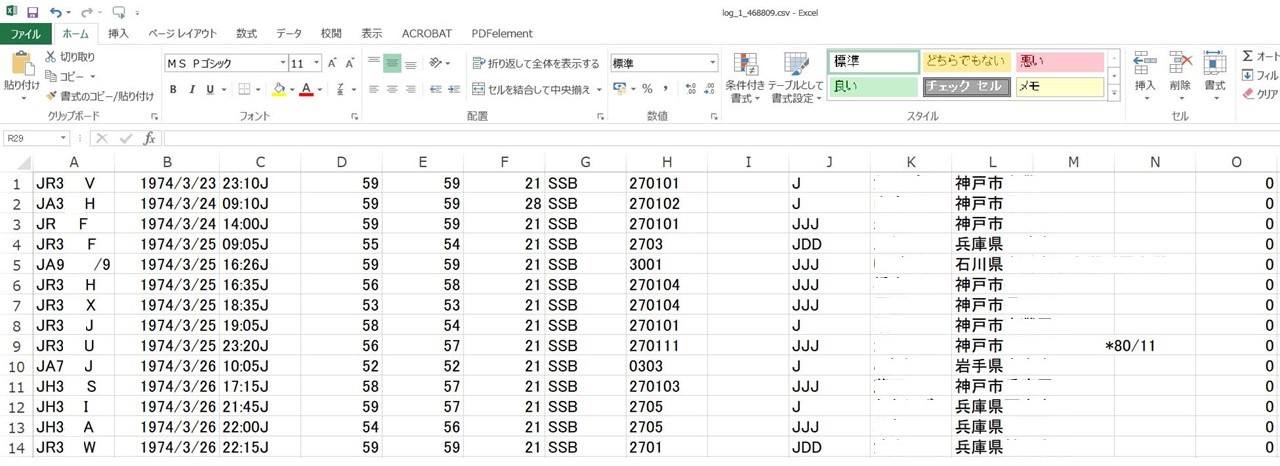
Task: Click the Increase Font Size icon
Action: click(333, 63)
